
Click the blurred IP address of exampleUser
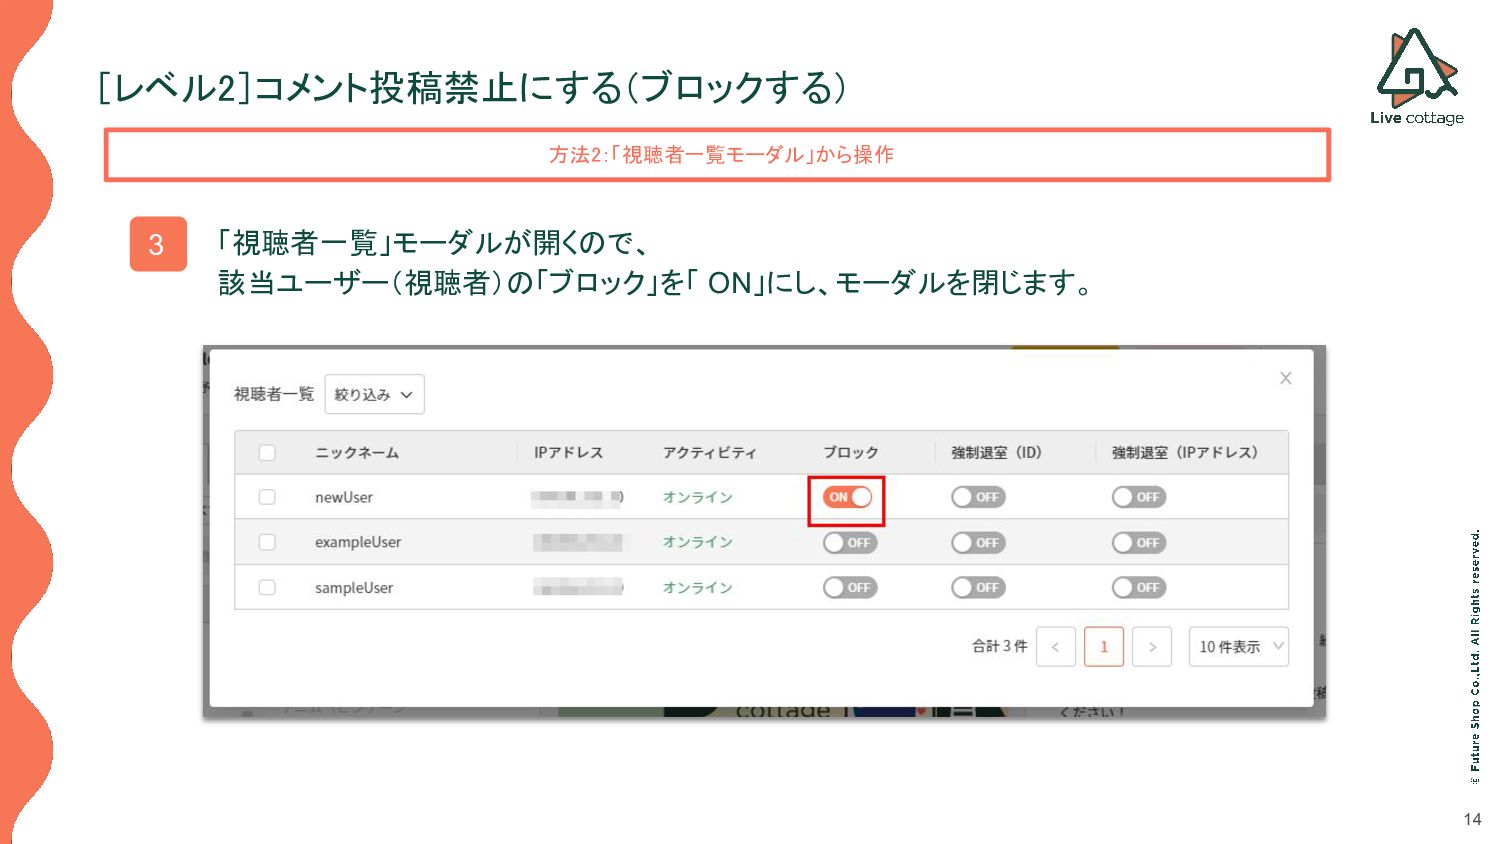point(578,542)
